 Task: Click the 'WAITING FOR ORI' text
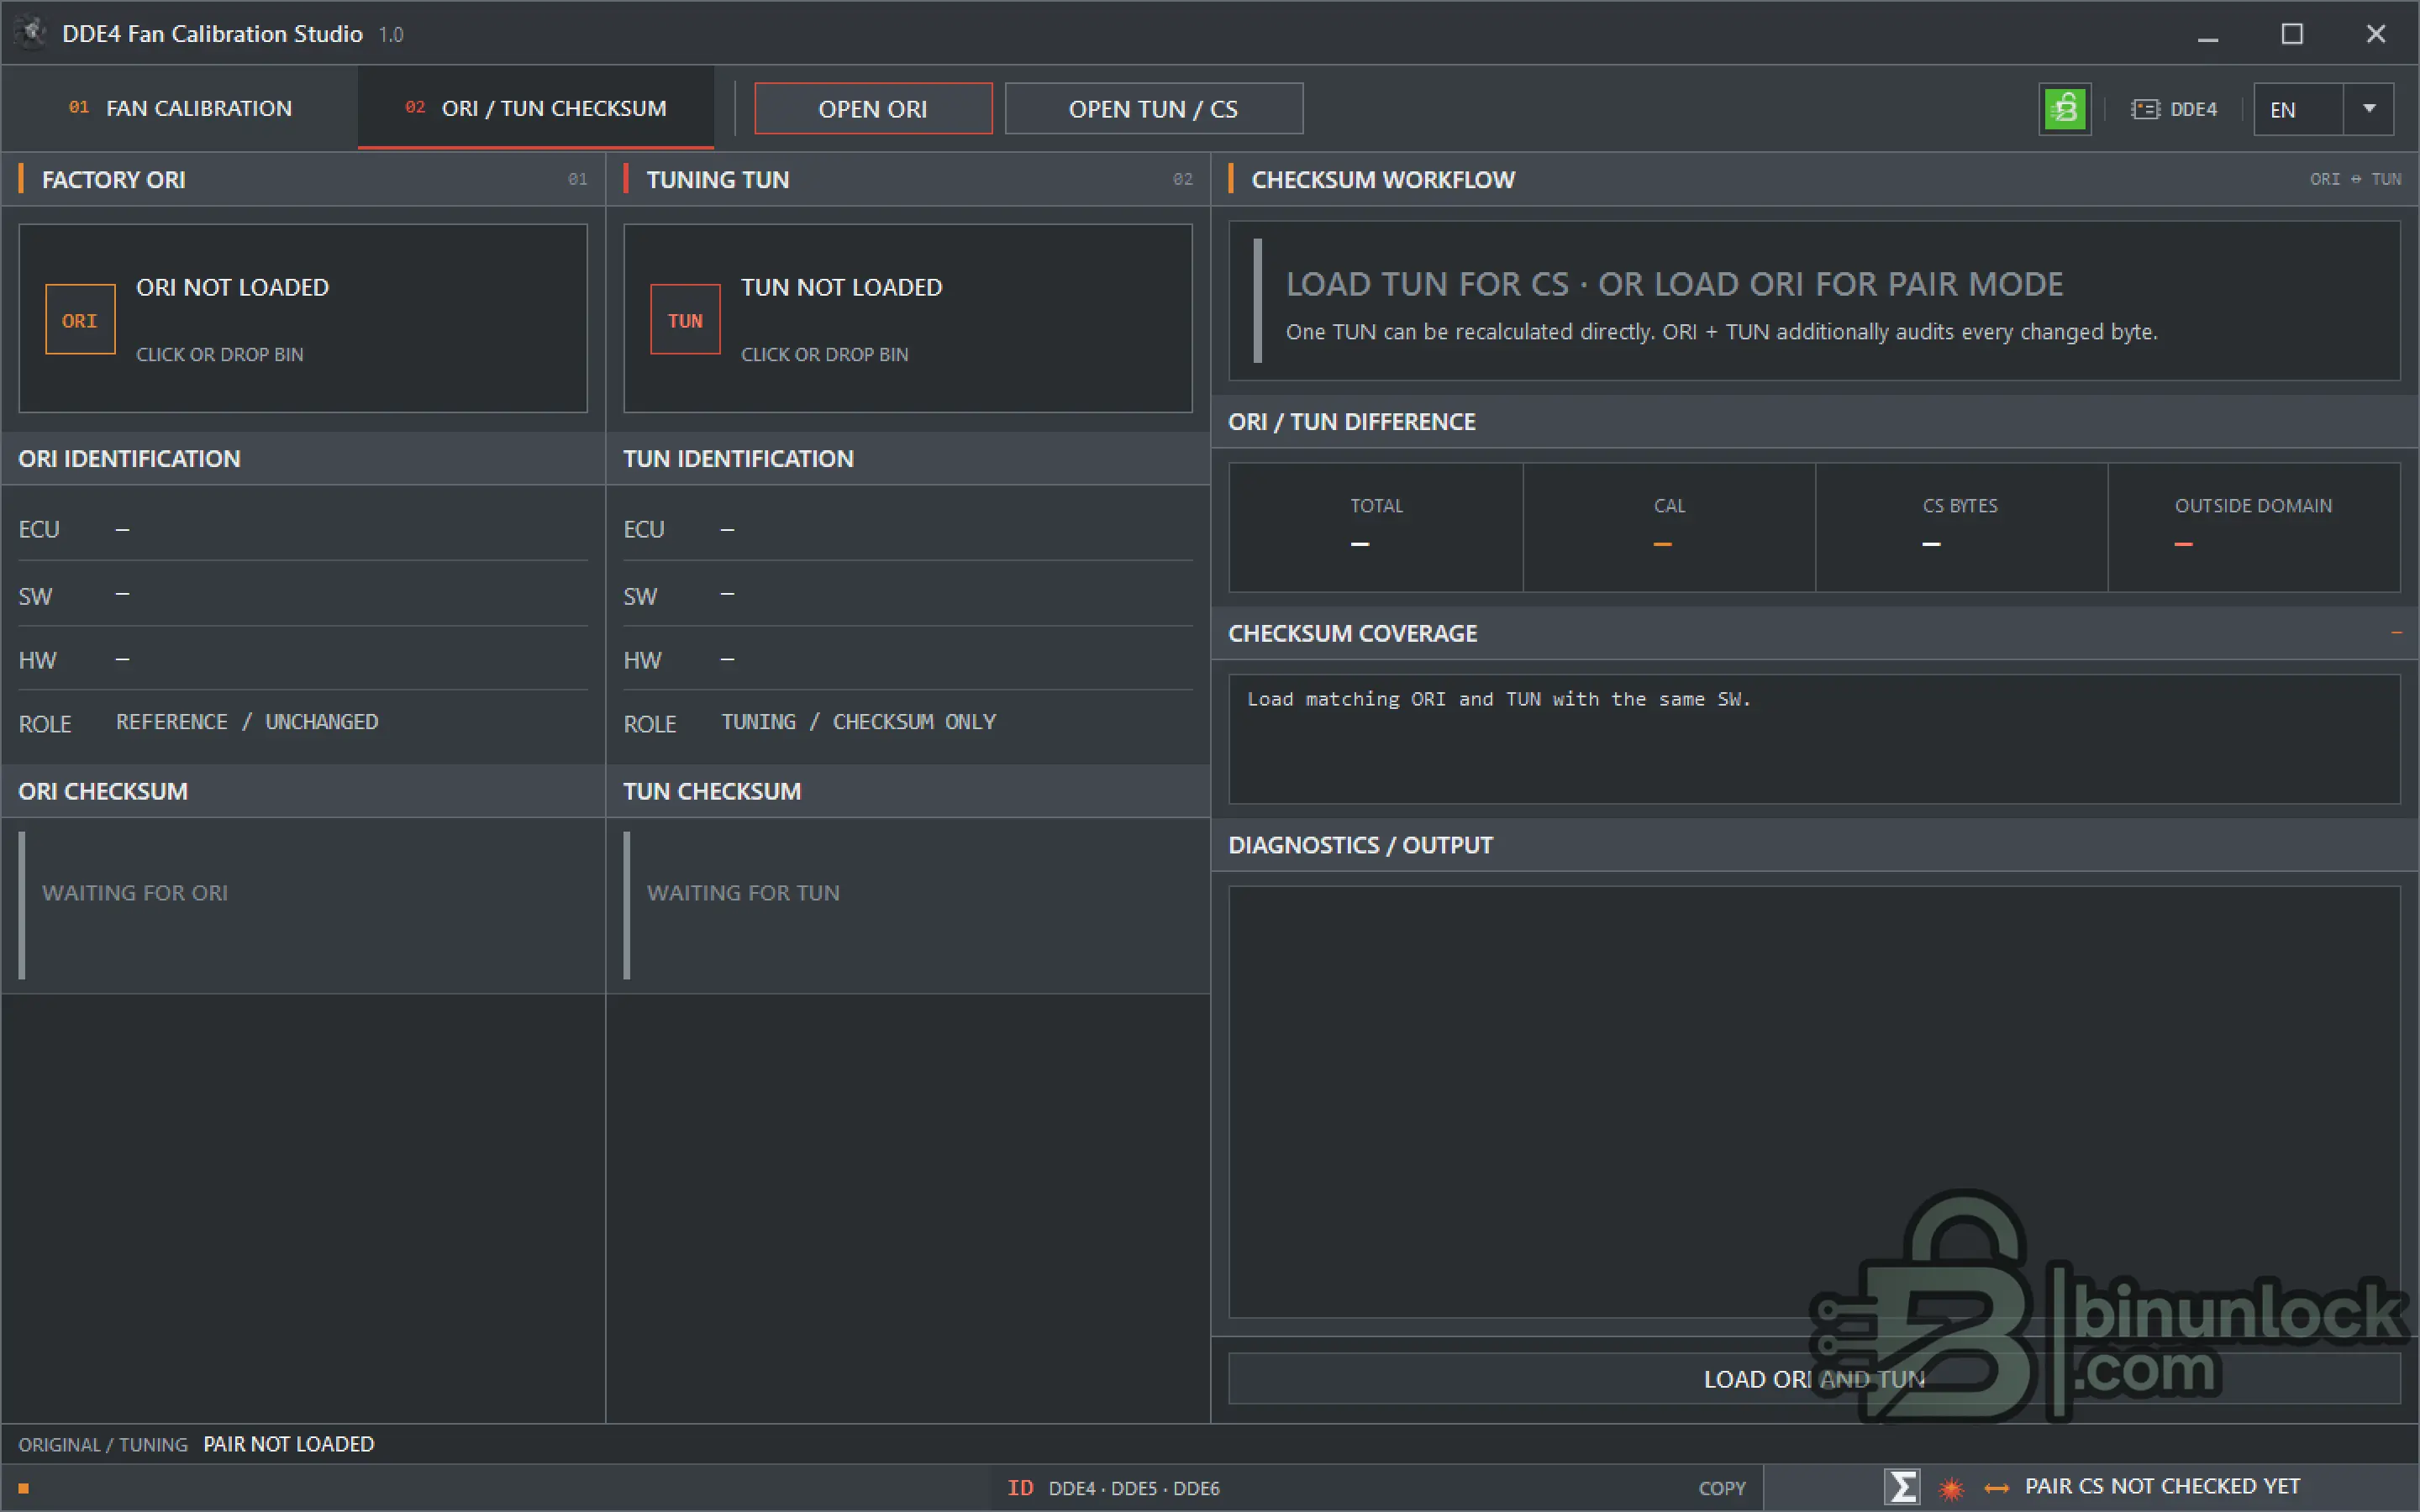pos(135,893)
